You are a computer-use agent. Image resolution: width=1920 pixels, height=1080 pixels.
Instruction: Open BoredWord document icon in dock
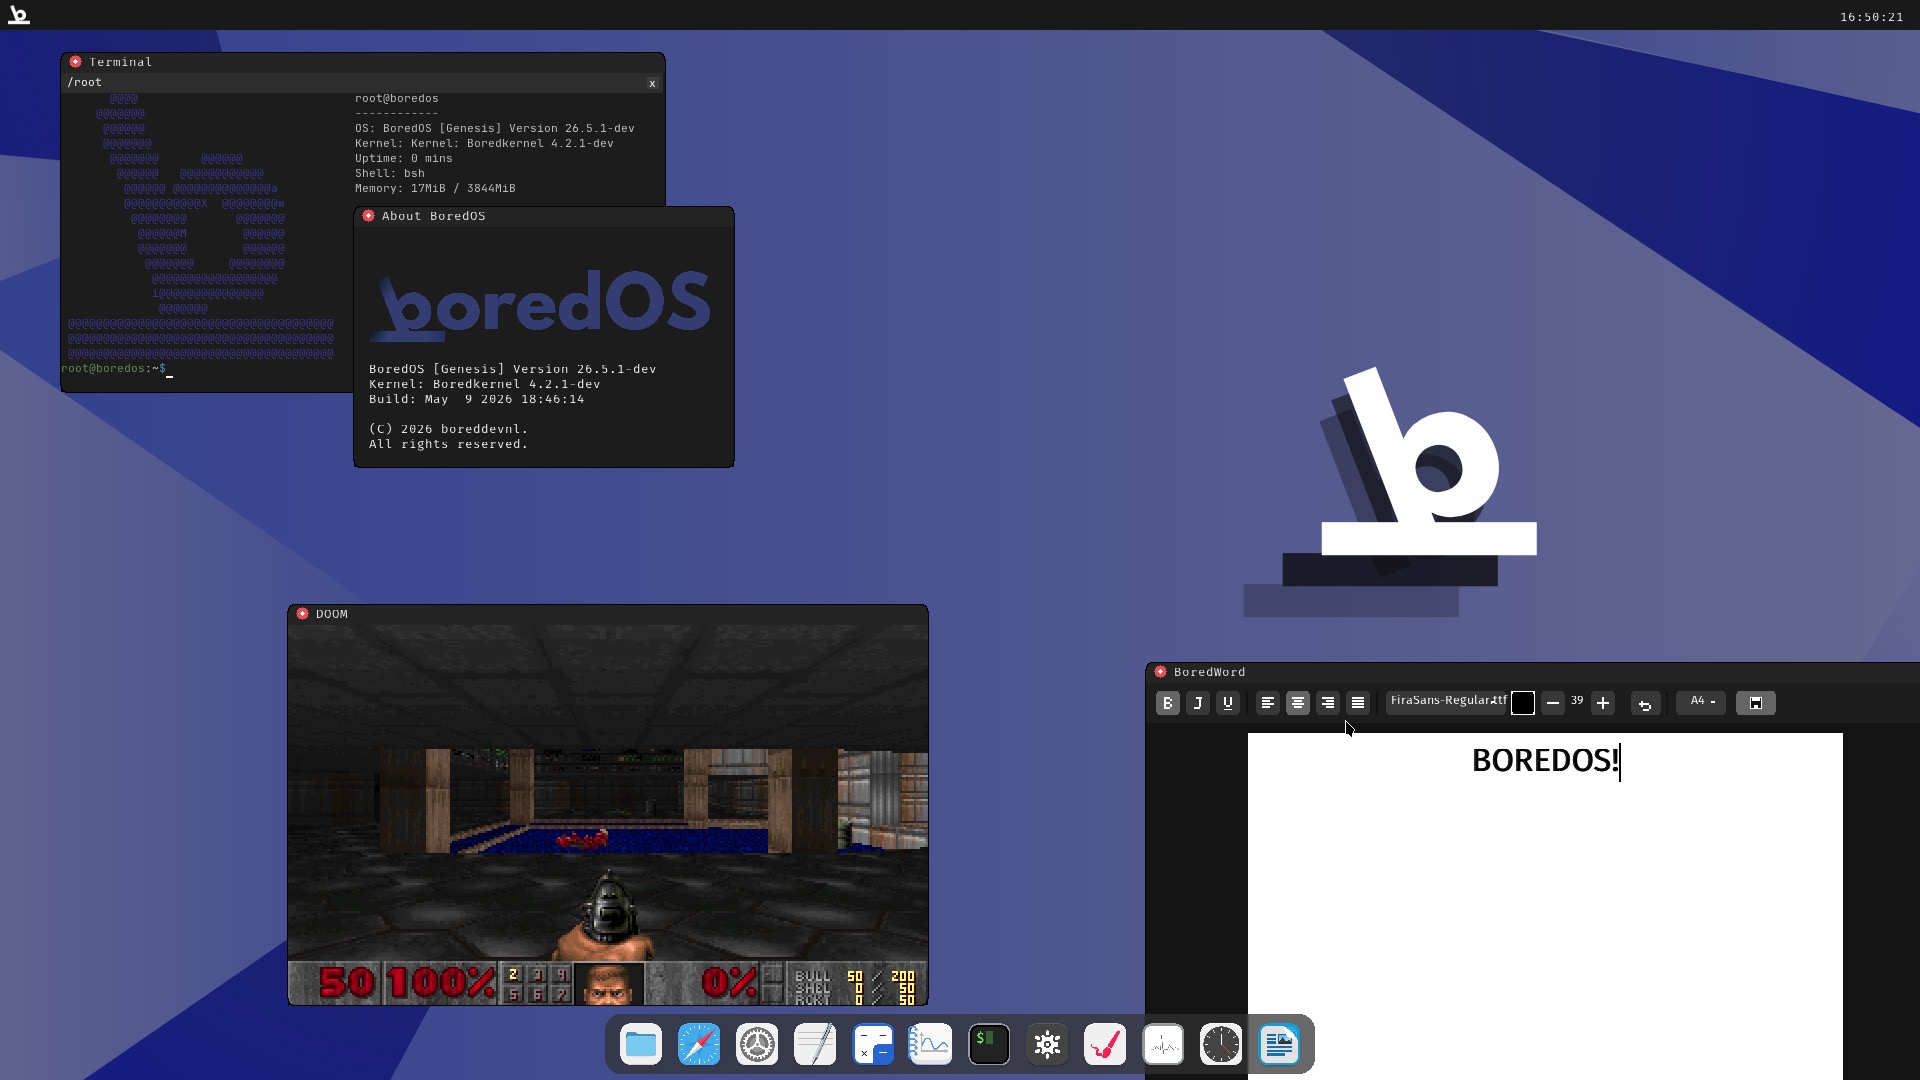pos(1279,1045)
